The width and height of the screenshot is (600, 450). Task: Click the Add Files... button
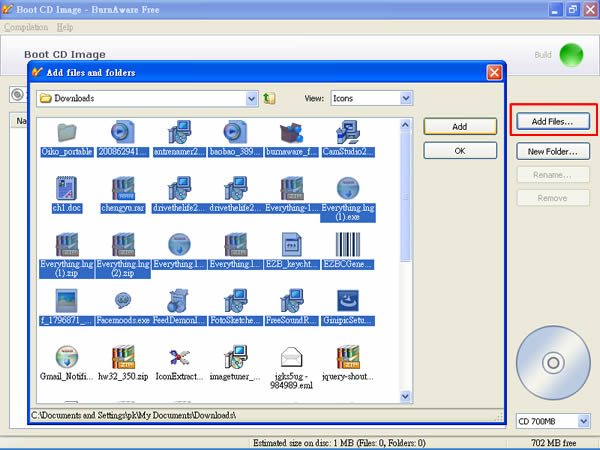[x=553, y=122]
